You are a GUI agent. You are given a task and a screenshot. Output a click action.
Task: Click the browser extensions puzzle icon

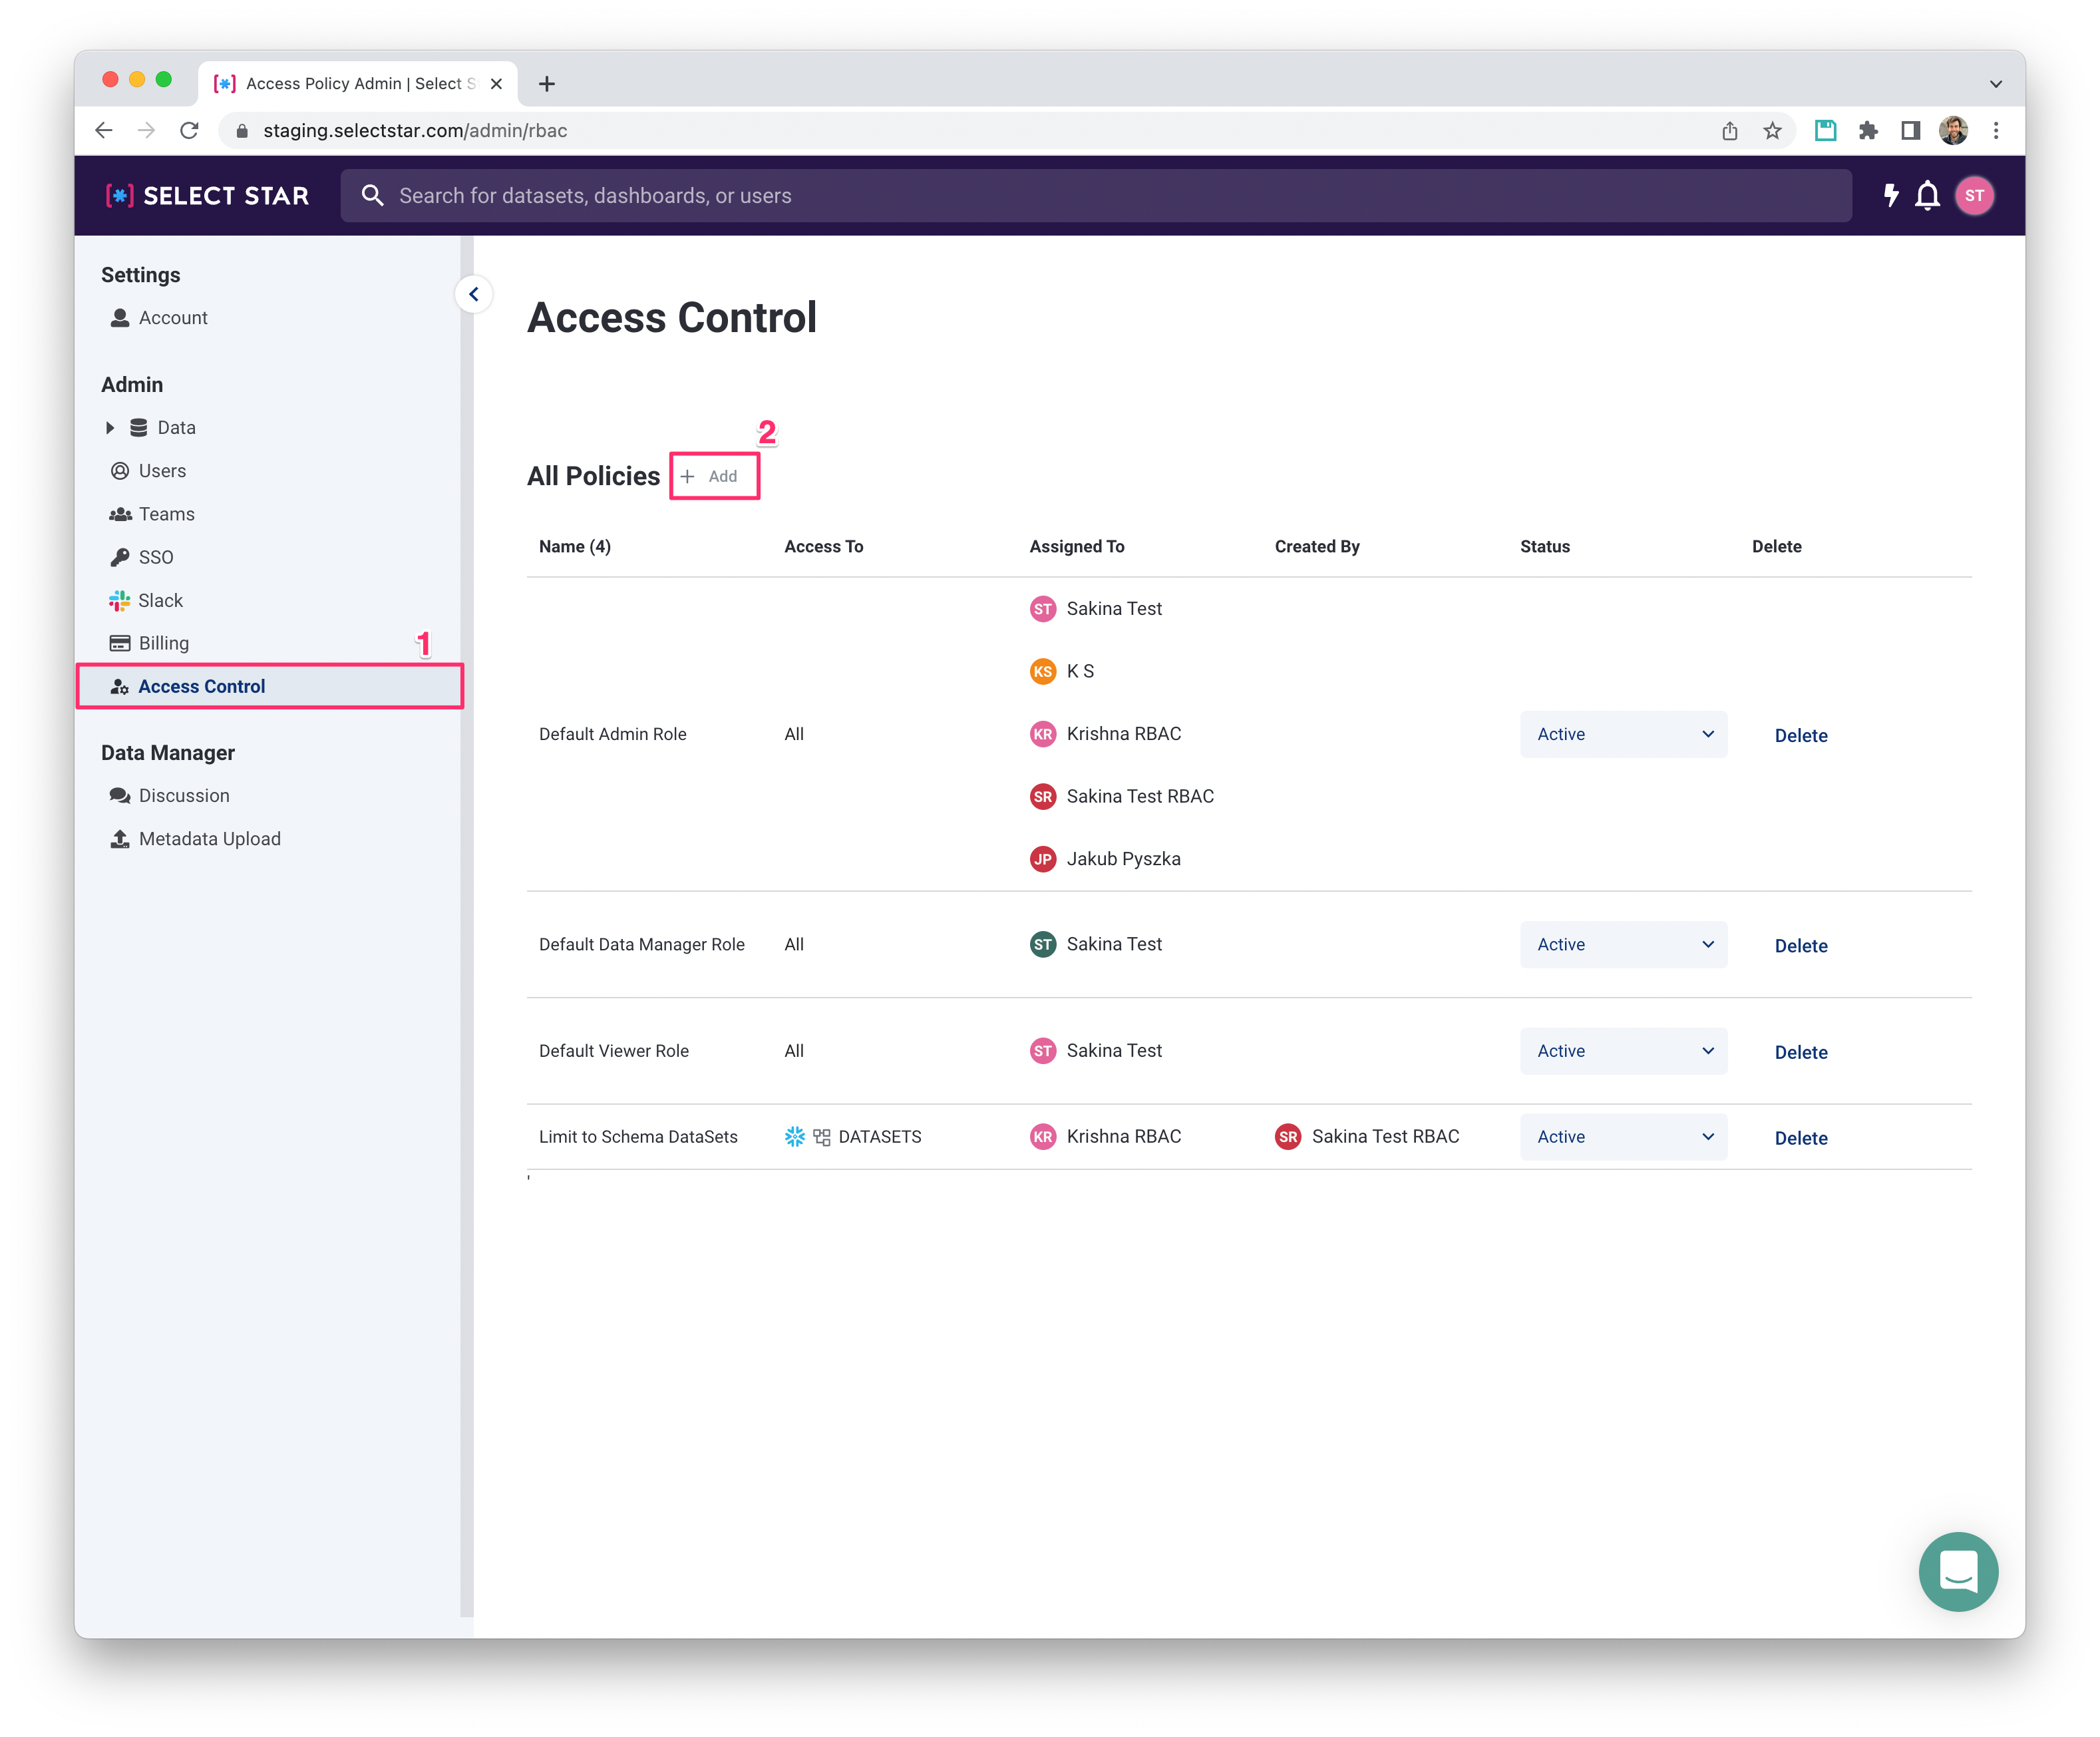click(x=1868, y=131)
